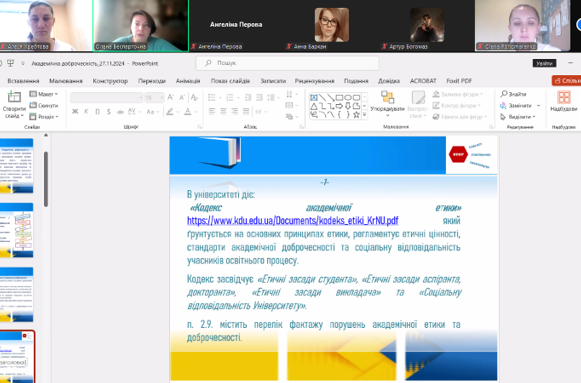Select the right brace shape
Screen dimensions: 581x383
pos(348,115)
